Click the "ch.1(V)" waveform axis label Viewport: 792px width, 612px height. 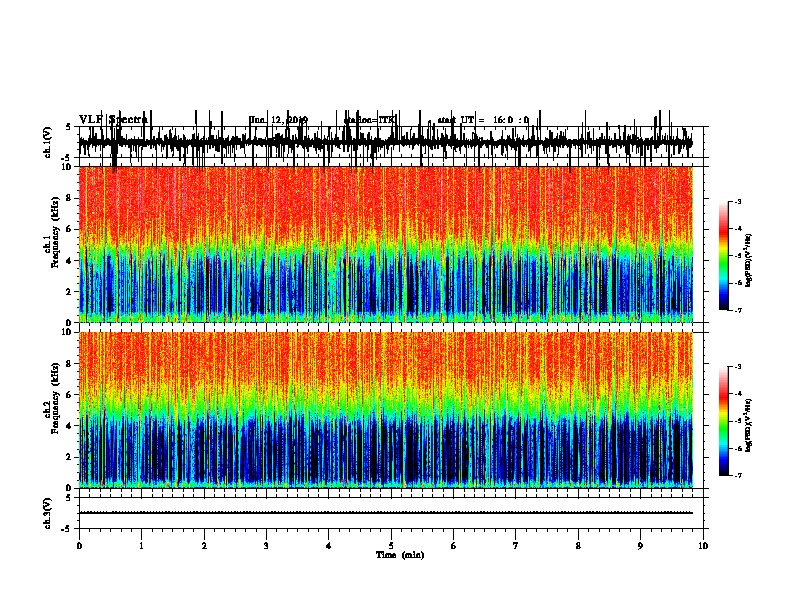[x=47, y=142]
